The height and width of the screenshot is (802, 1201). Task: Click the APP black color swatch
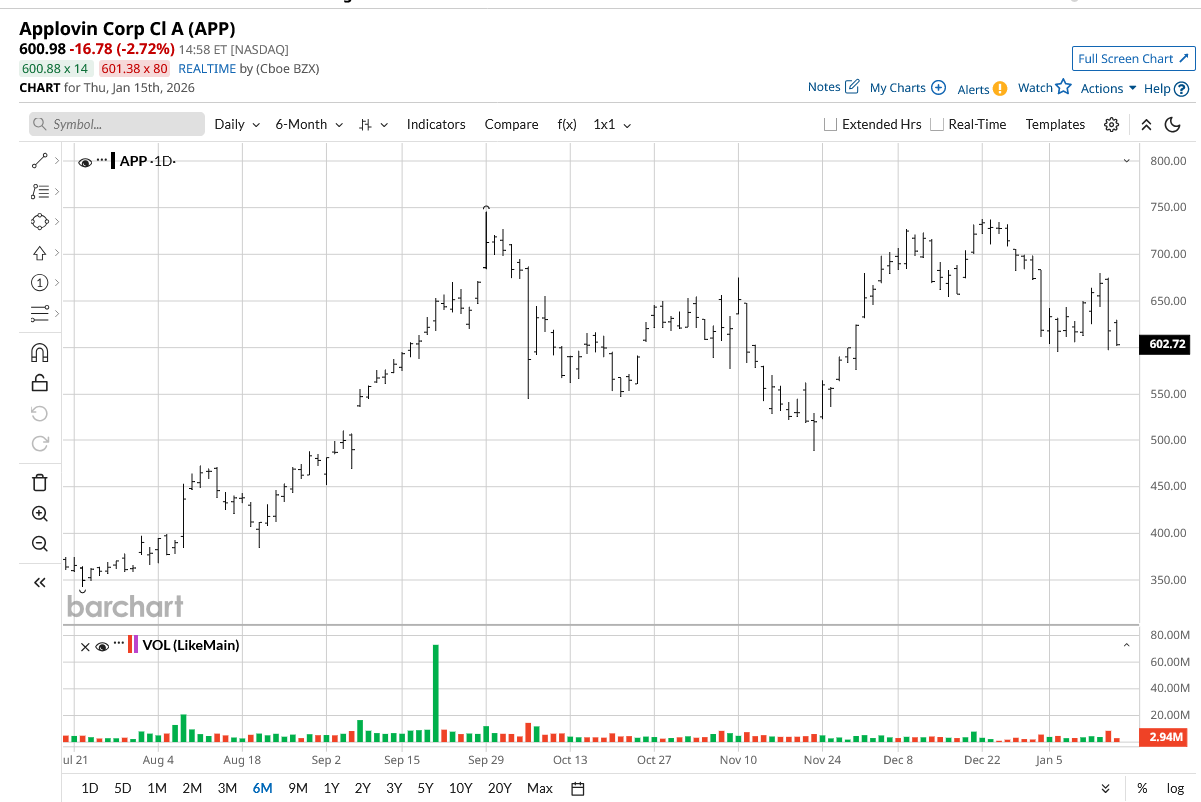113,160
